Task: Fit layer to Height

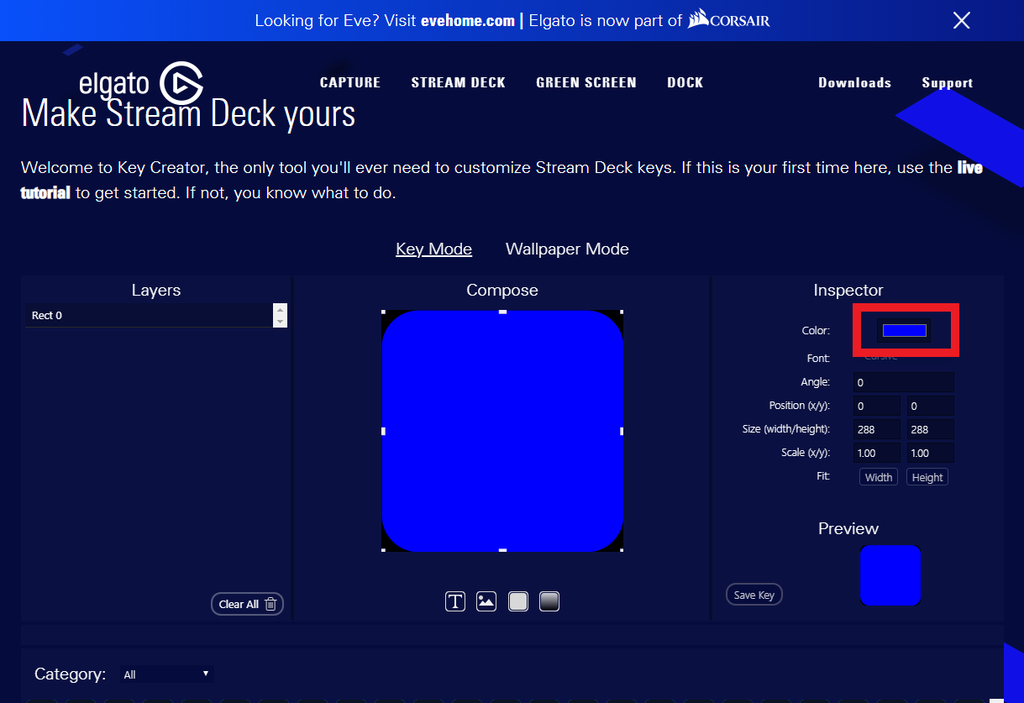Action: click(927, 477)
